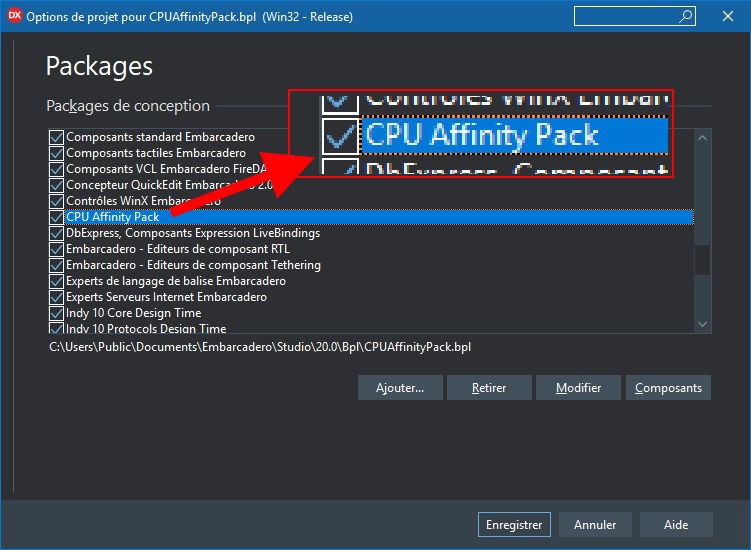Viewport: 751px width, 550px height.
Task: Uncheck the CPU Affinity Pack checkbox
Action: (57, 217)
